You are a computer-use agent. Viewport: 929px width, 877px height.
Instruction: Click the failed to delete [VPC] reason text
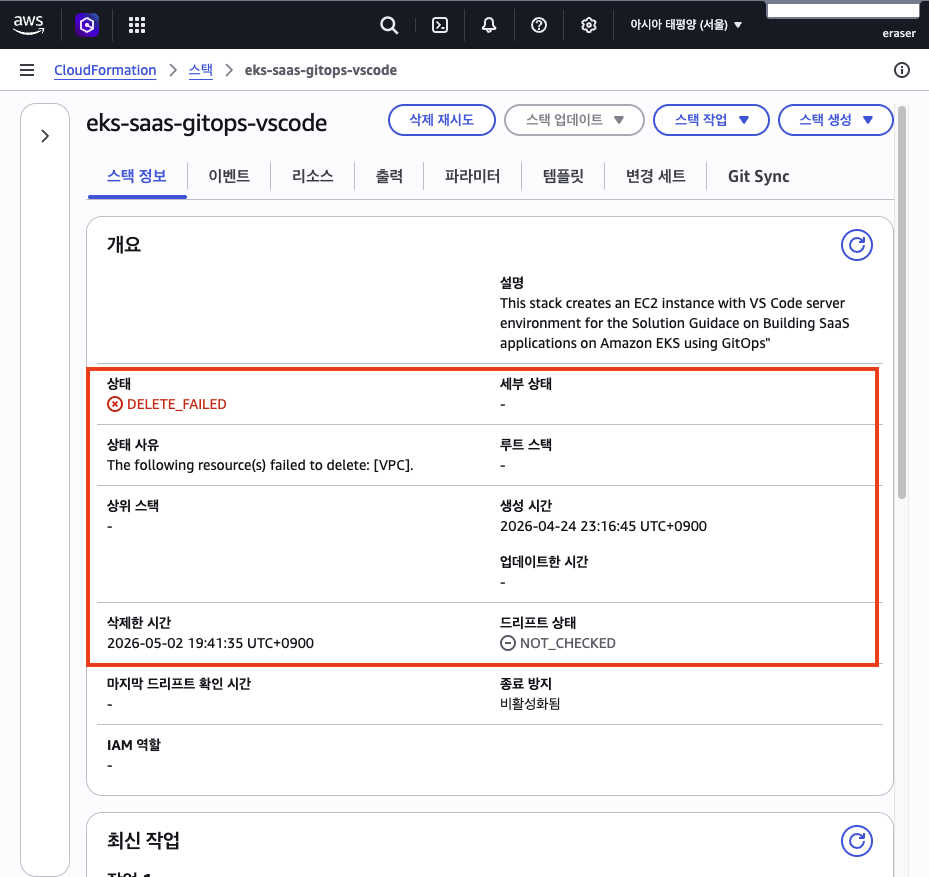[x=260, y=465]
